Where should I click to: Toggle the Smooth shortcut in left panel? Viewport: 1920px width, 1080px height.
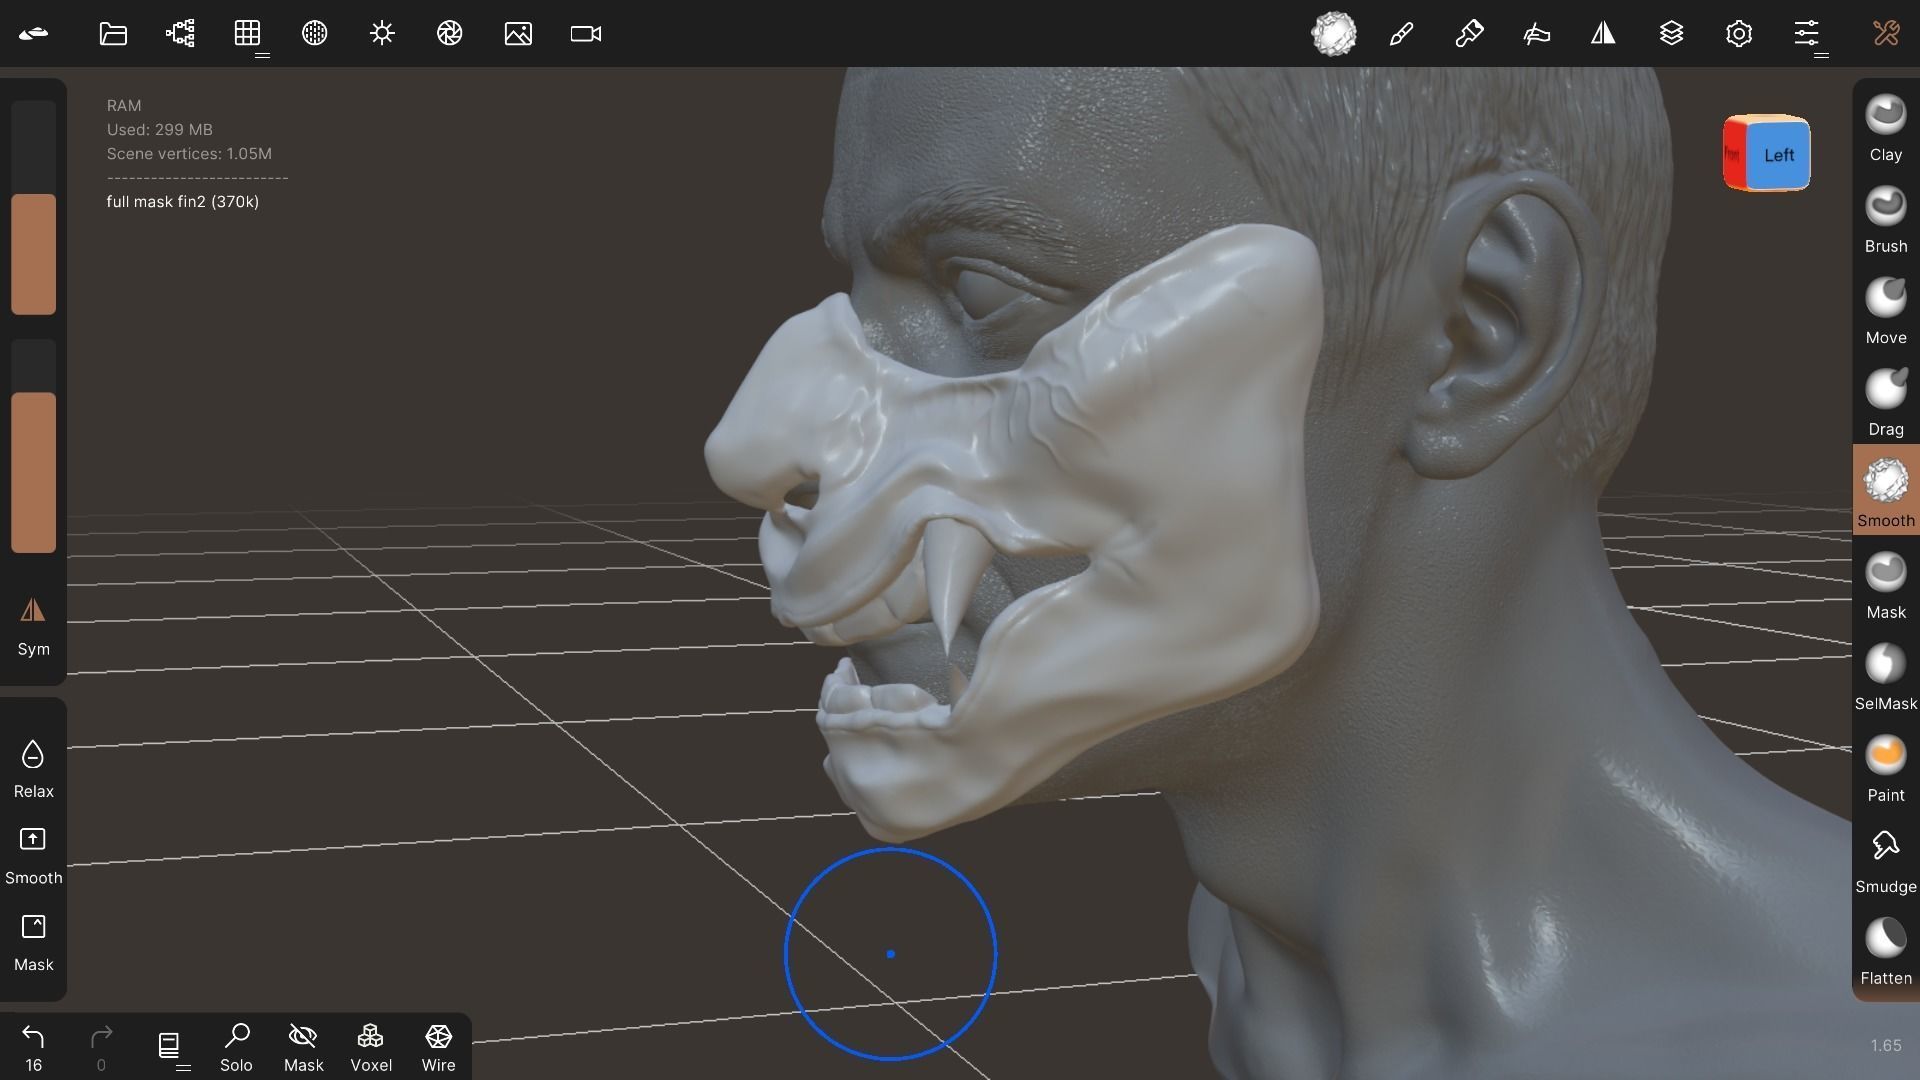click(x=33, y=855)
